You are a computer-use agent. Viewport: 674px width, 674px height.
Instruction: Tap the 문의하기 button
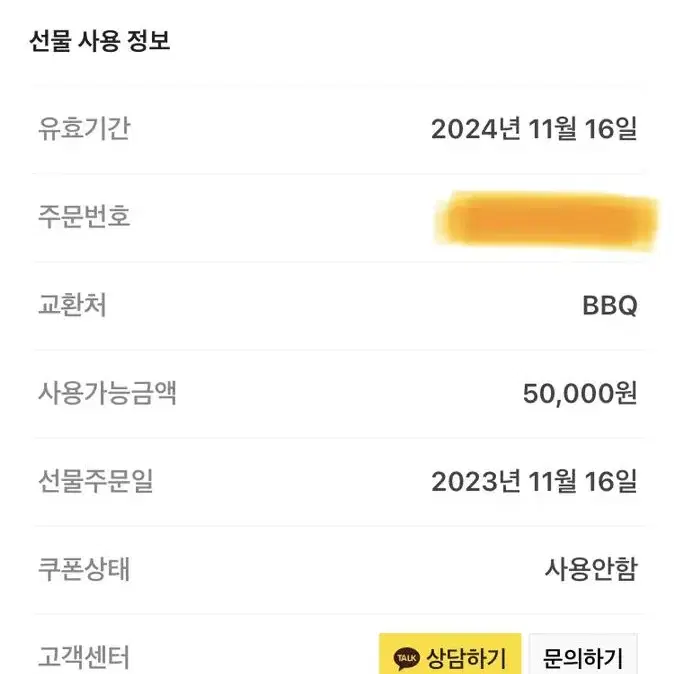click(x=583, y=654)
